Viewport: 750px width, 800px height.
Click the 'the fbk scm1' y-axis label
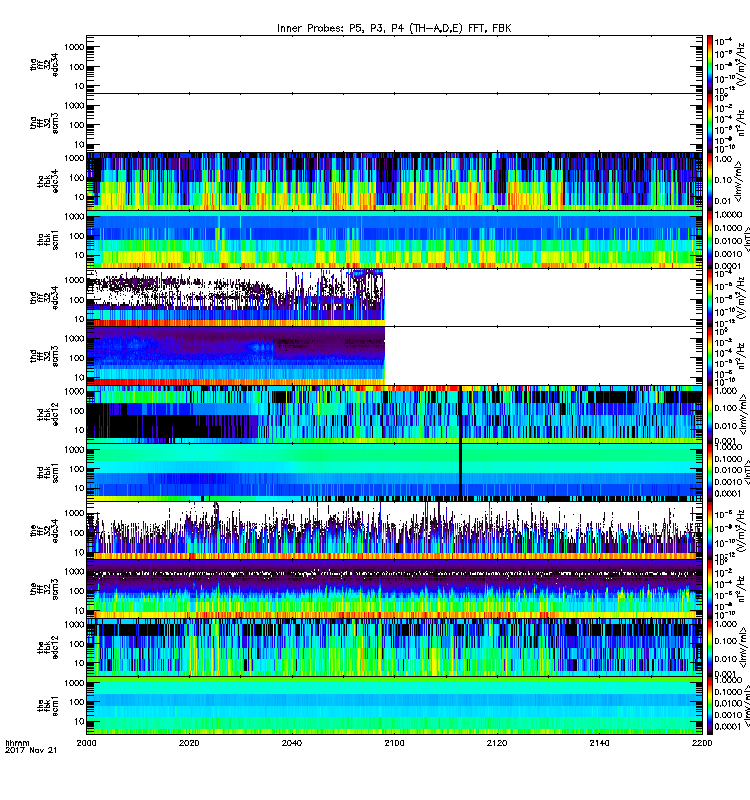click(x=48, y=706)
